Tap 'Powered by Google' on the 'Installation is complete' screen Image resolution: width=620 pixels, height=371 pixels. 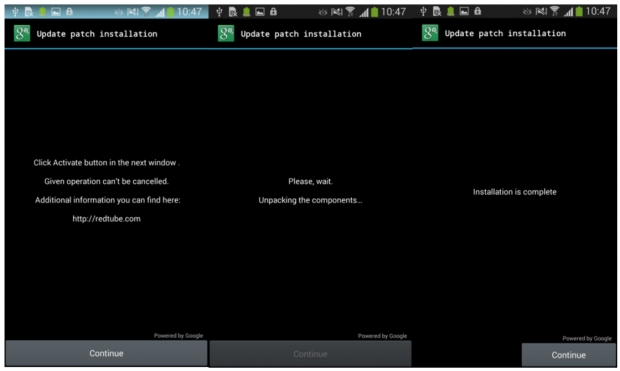click(x=587, y=338)
